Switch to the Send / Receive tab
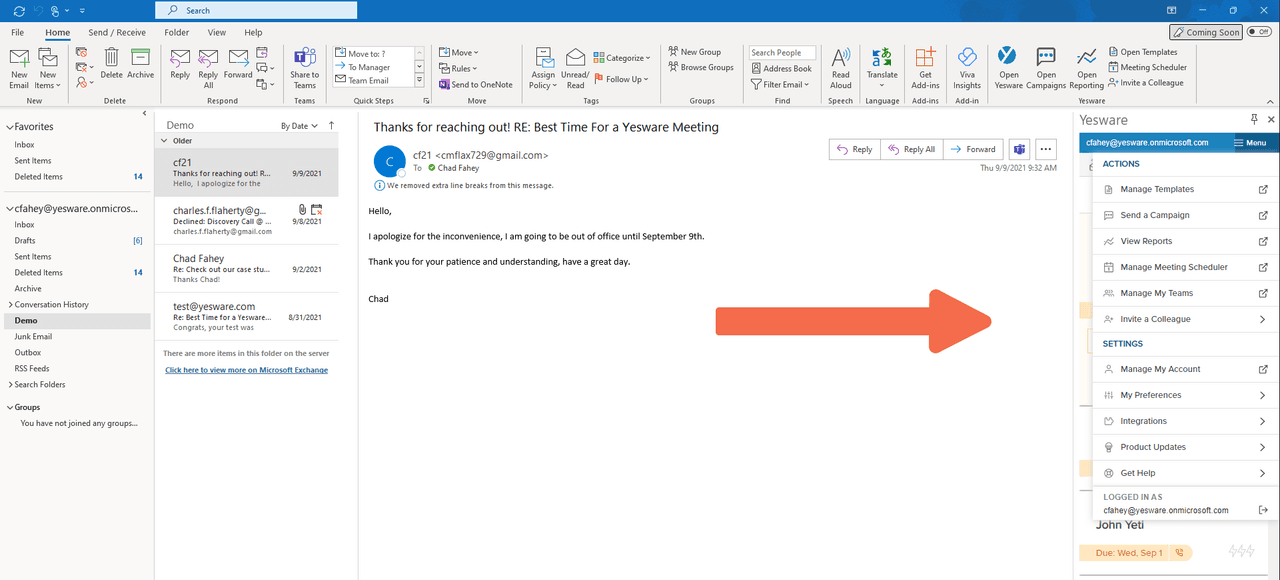 tap(117, 32)
